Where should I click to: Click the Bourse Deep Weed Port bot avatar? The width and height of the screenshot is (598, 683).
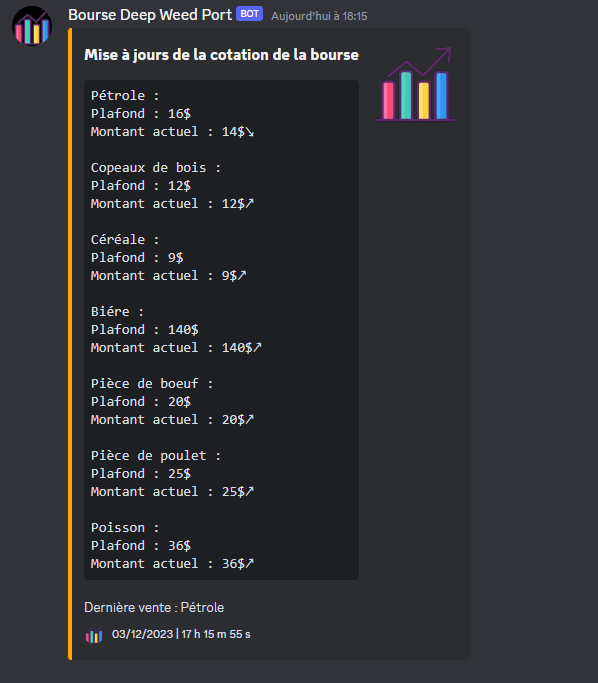32,26
